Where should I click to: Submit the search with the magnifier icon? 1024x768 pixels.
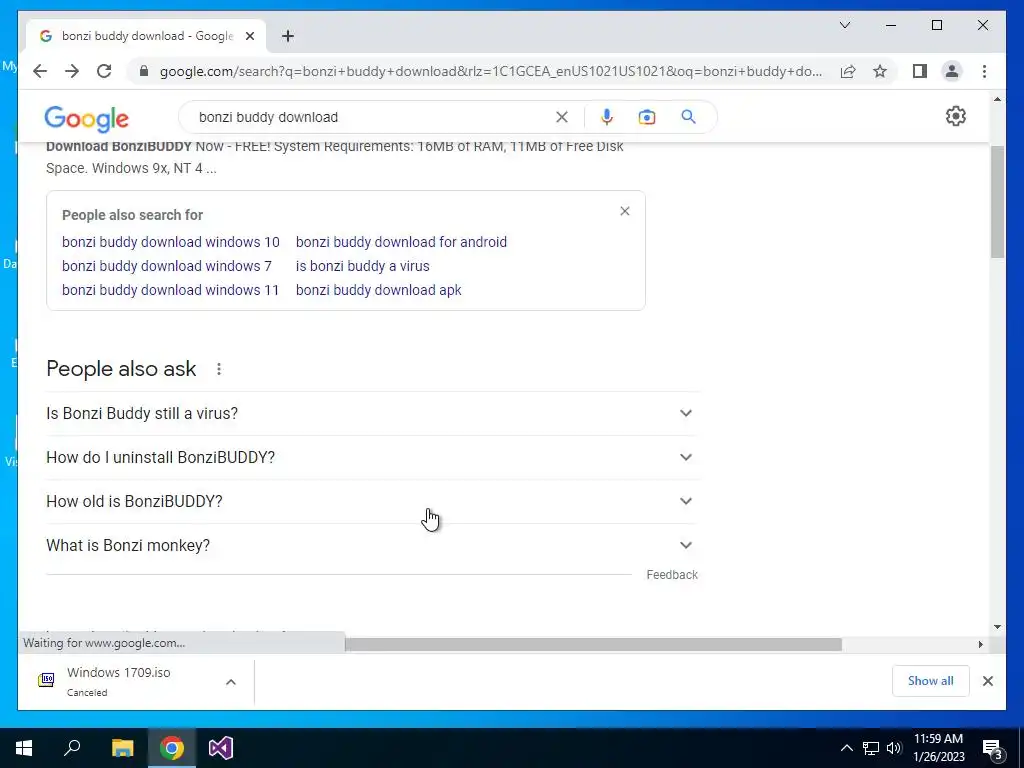point(688,117)
